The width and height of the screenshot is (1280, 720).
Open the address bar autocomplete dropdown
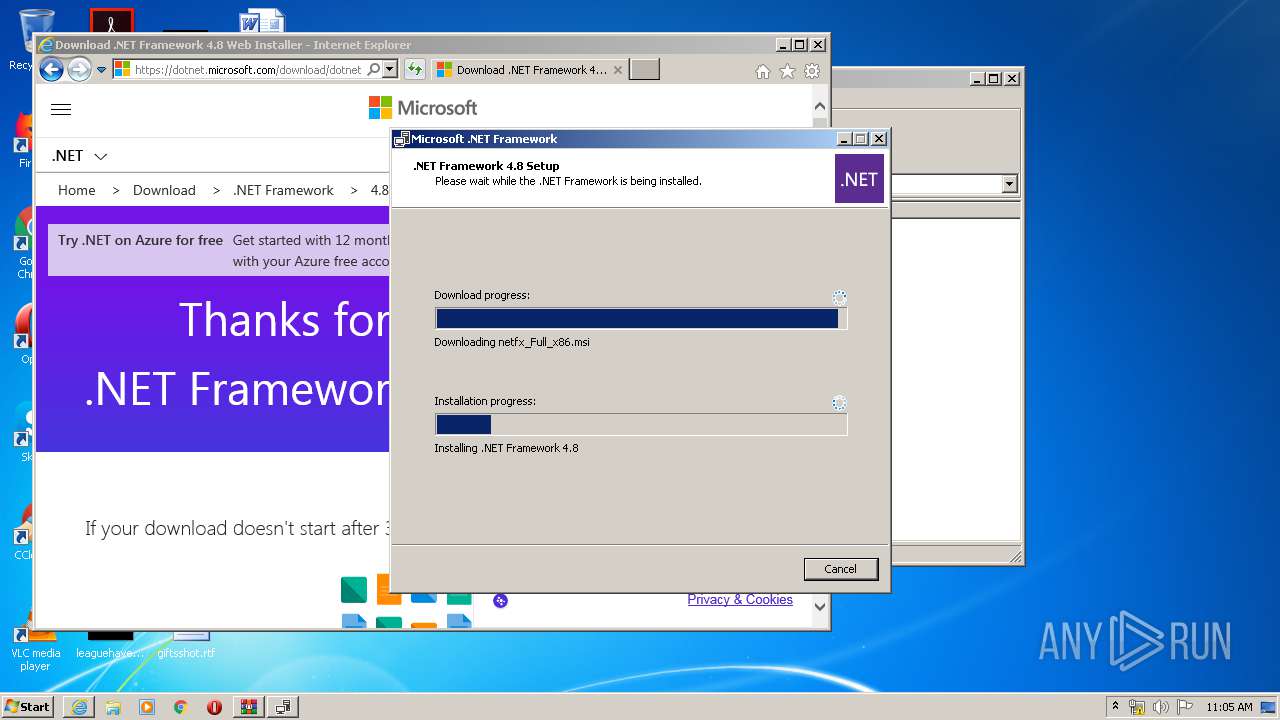[390, 70]
